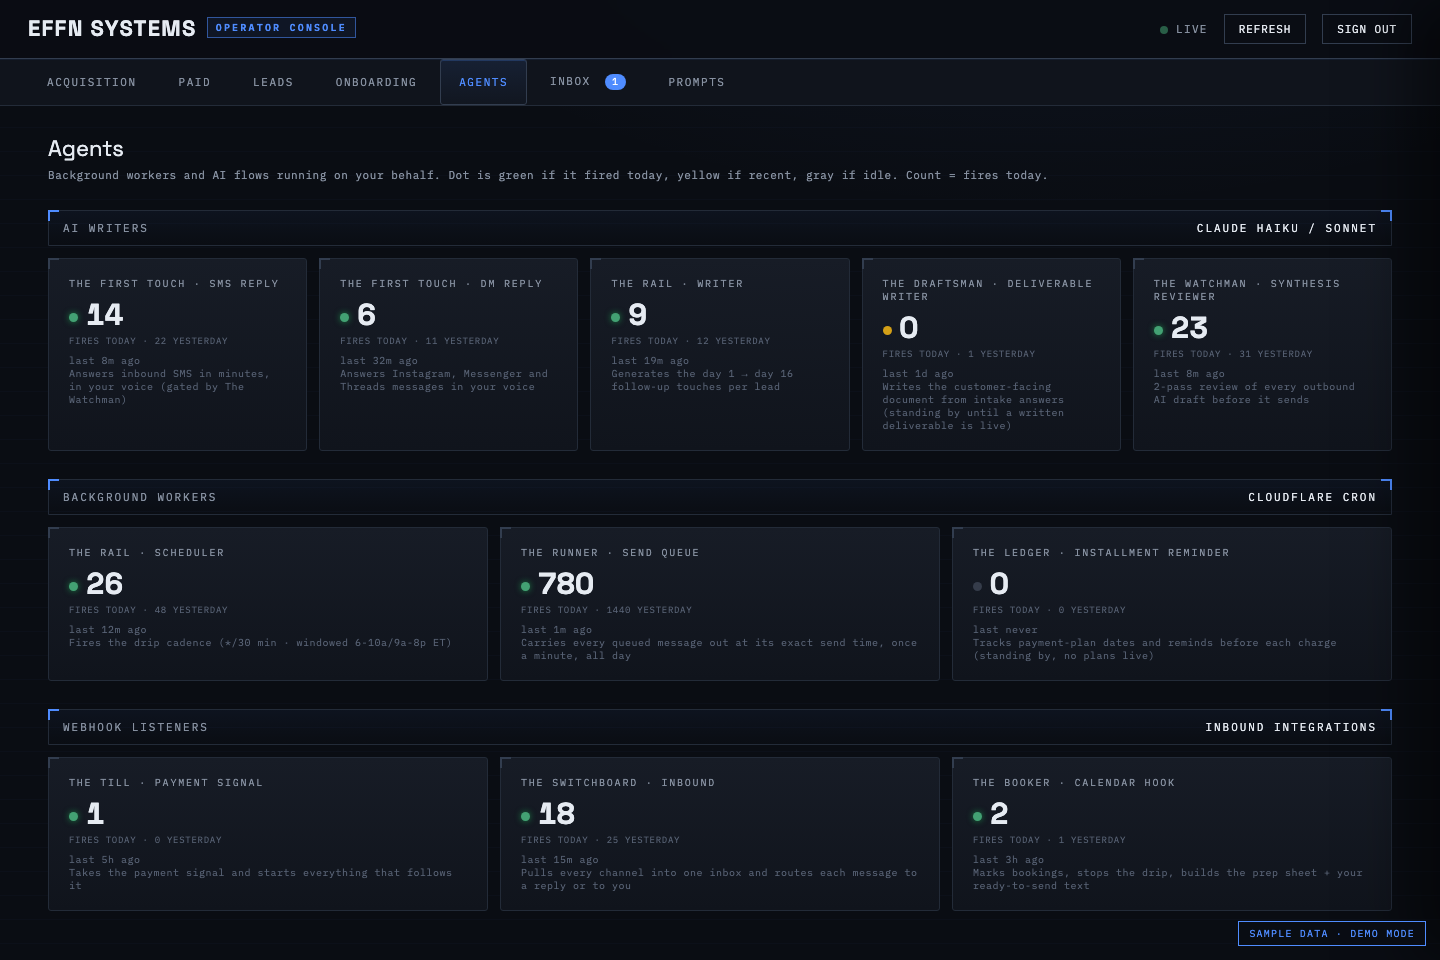The image size is (1440, 960).
Task: Click the Rail Writer green status dot
Action: tap(615, 317)
